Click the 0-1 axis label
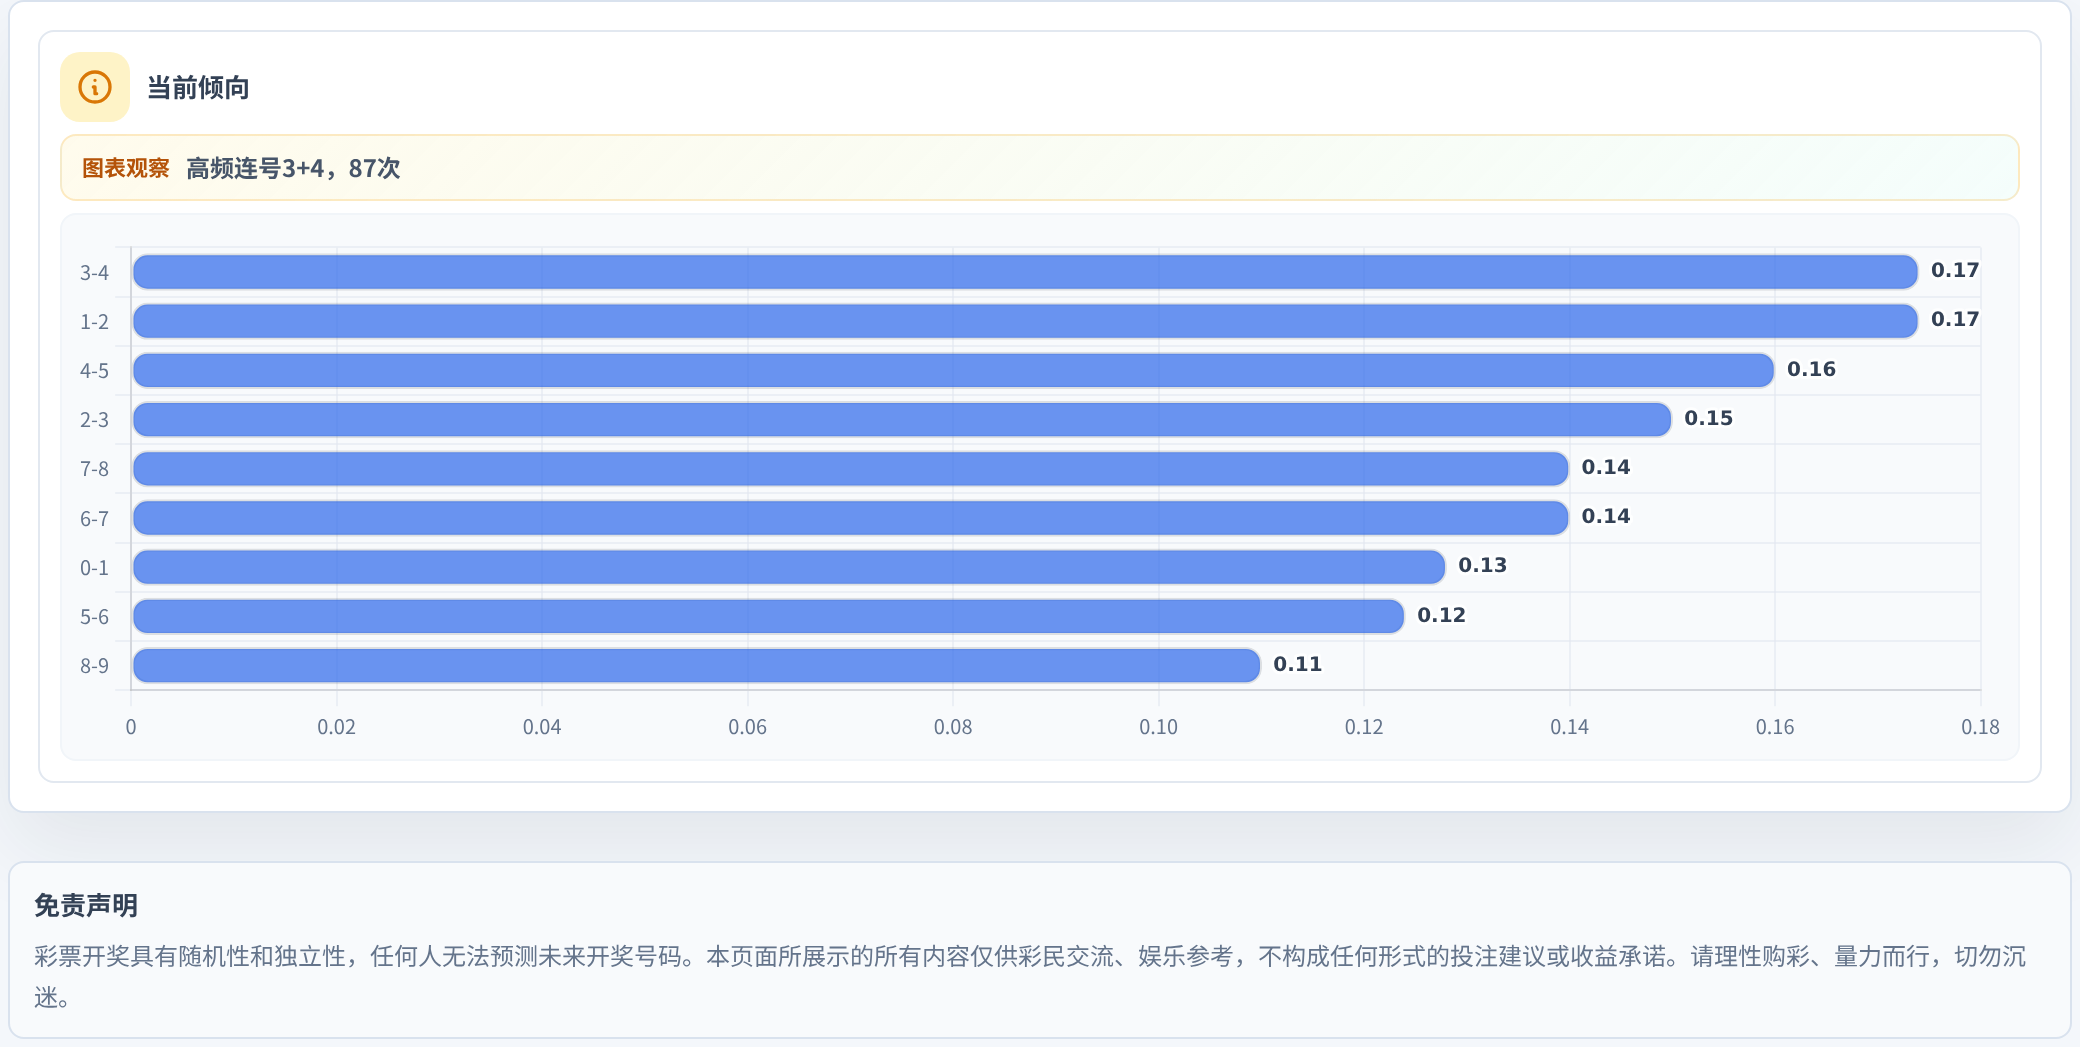 (94, 567)
